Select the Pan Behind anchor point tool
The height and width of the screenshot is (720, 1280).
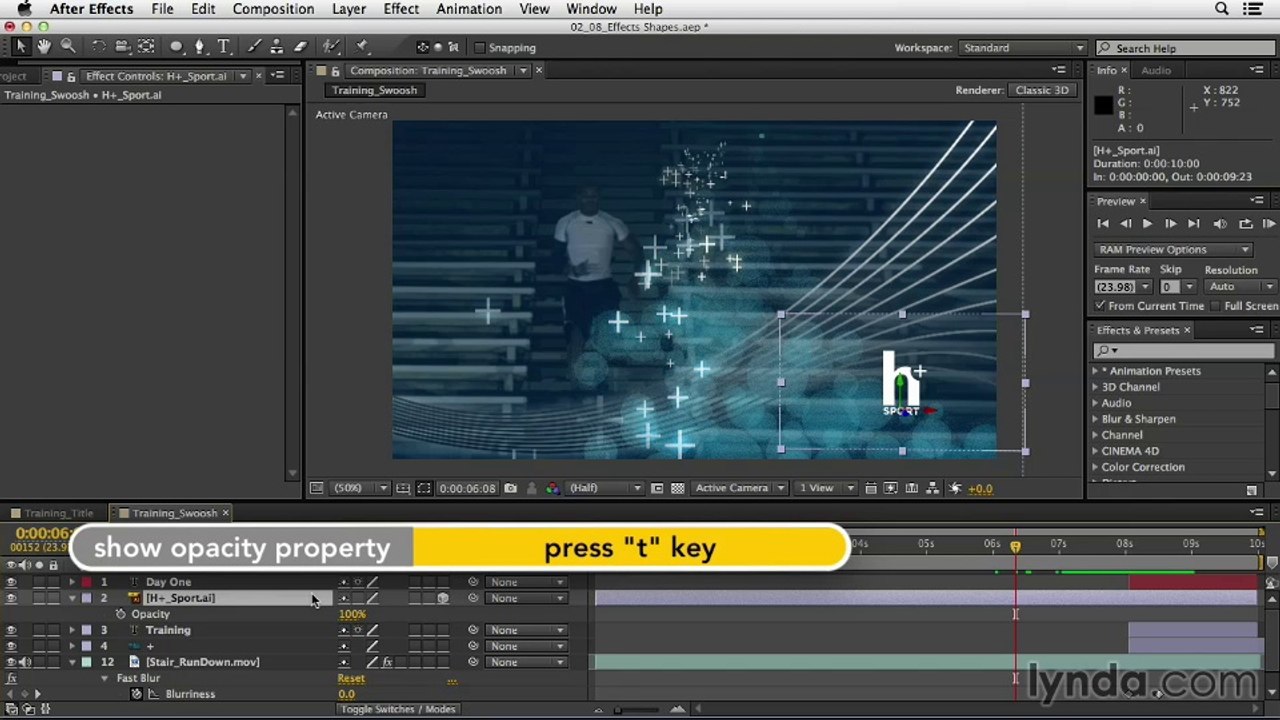click(146, 47)
